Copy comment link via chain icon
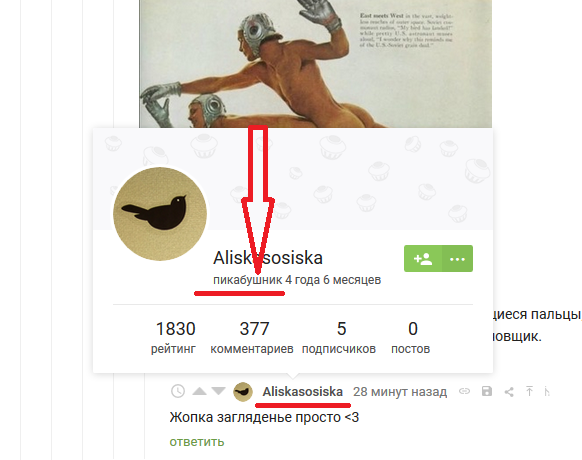The height and width of the screenshot is (460, 582). point(464,391)
